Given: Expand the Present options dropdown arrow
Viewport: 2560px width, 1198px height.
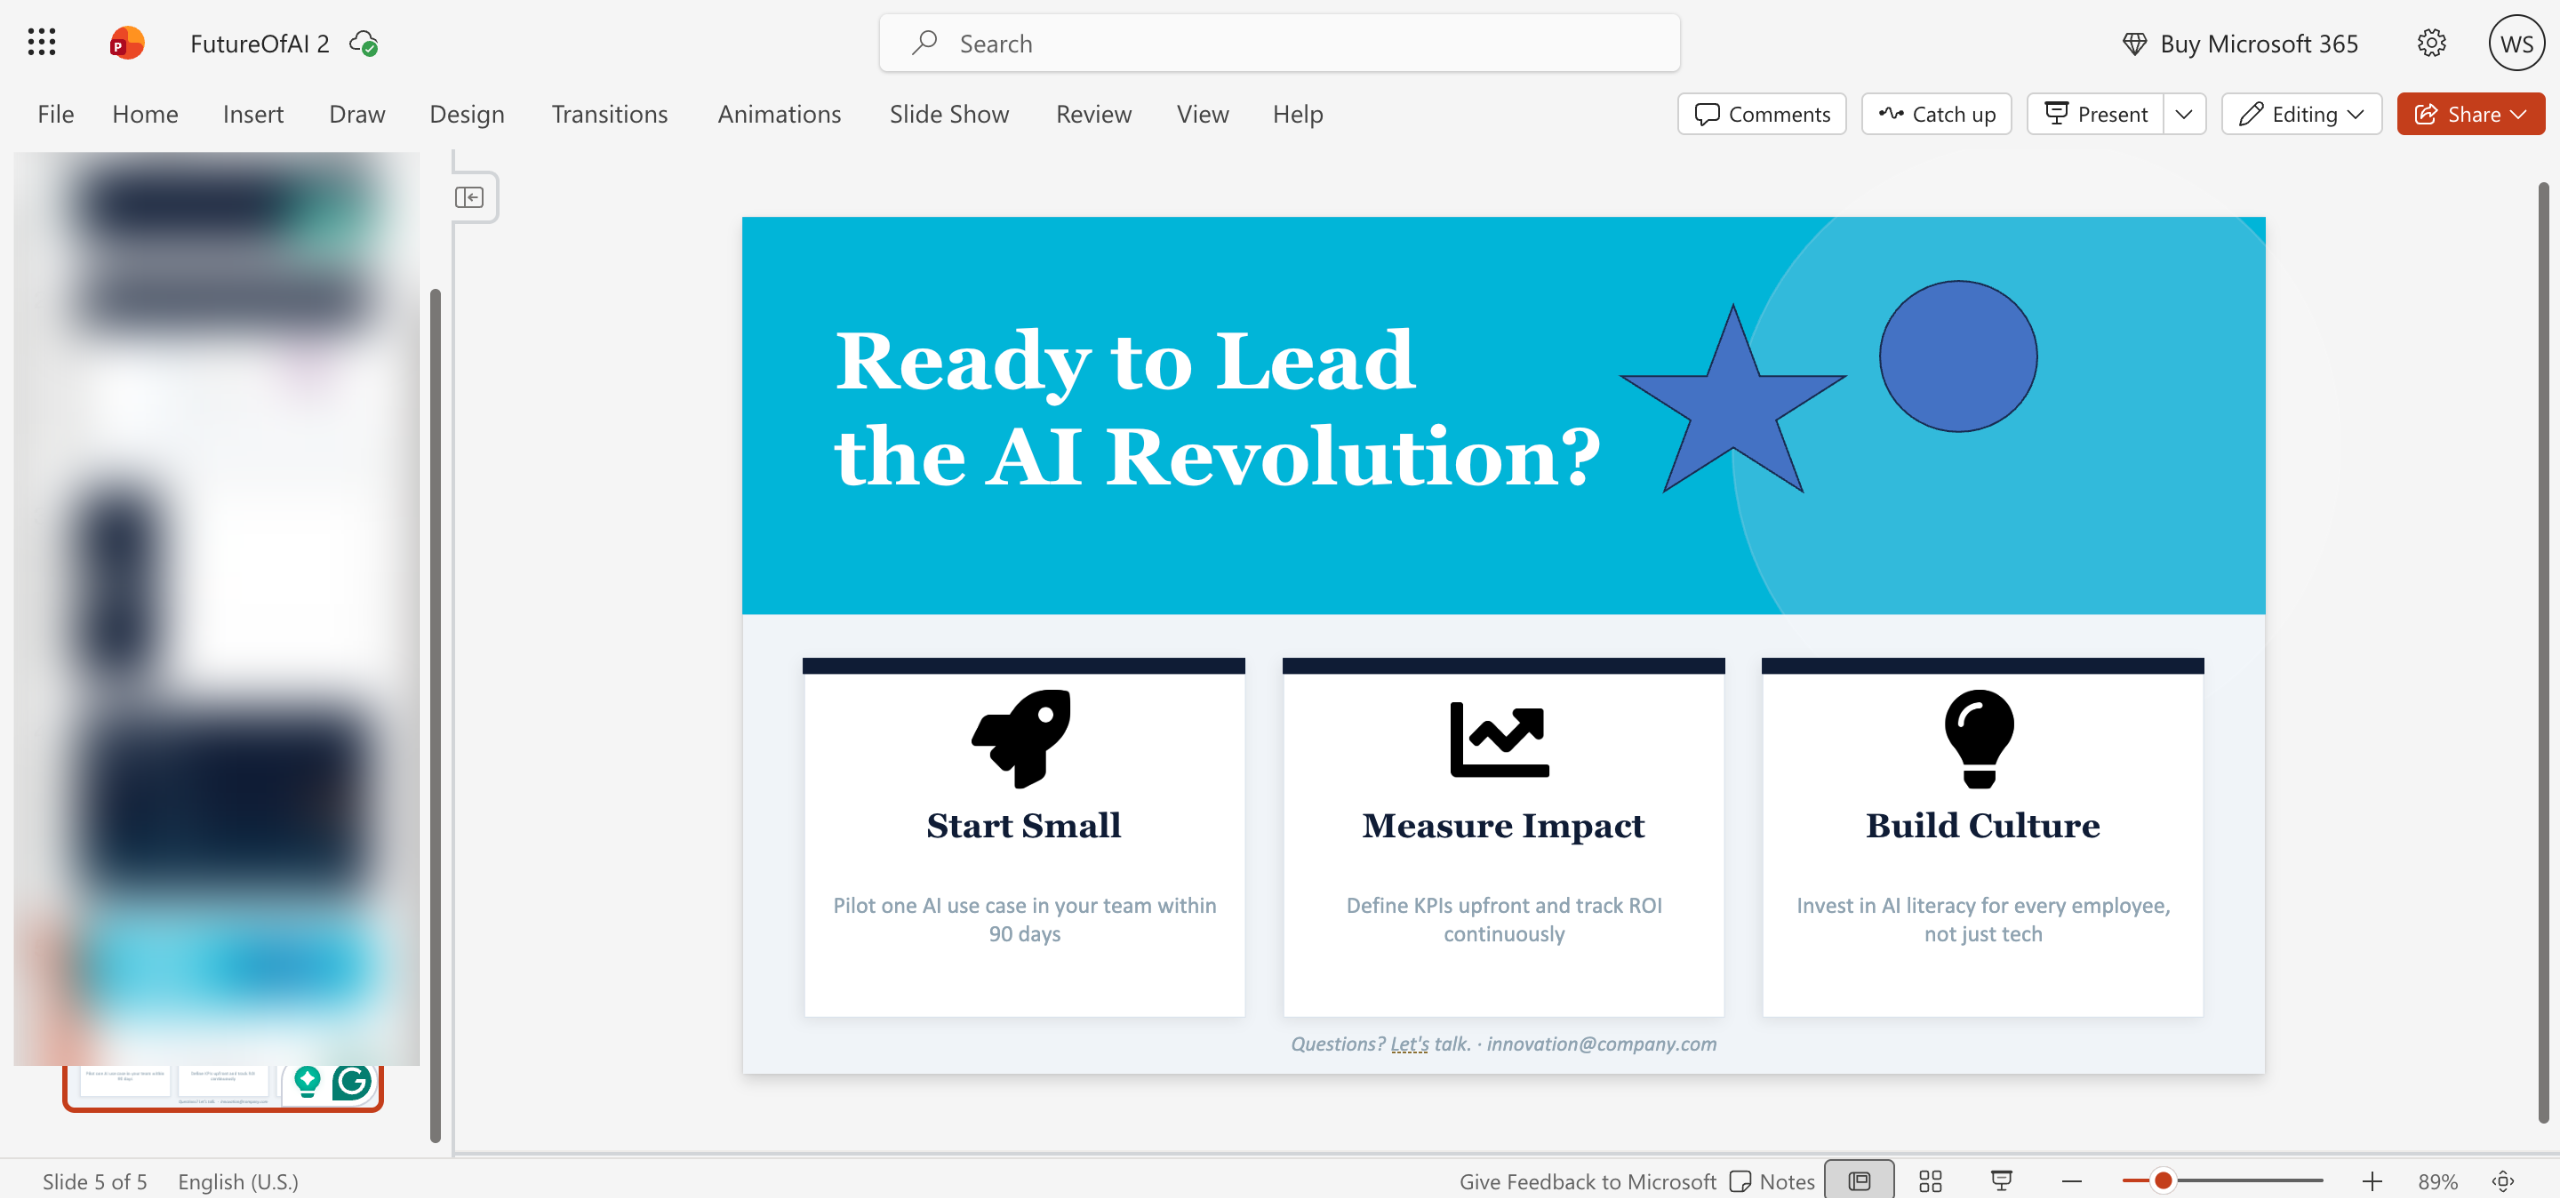Looking at the screenshot, I should (x=2184, y=114).
